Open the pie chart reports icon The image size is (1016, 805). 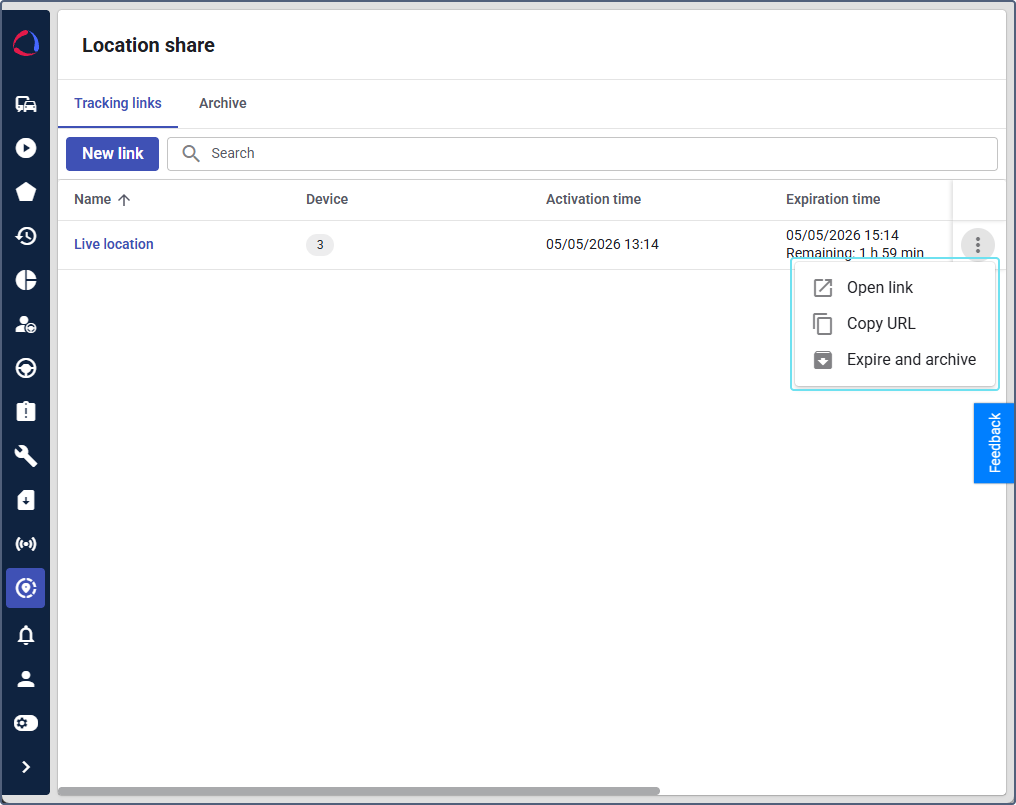point(26,280)
